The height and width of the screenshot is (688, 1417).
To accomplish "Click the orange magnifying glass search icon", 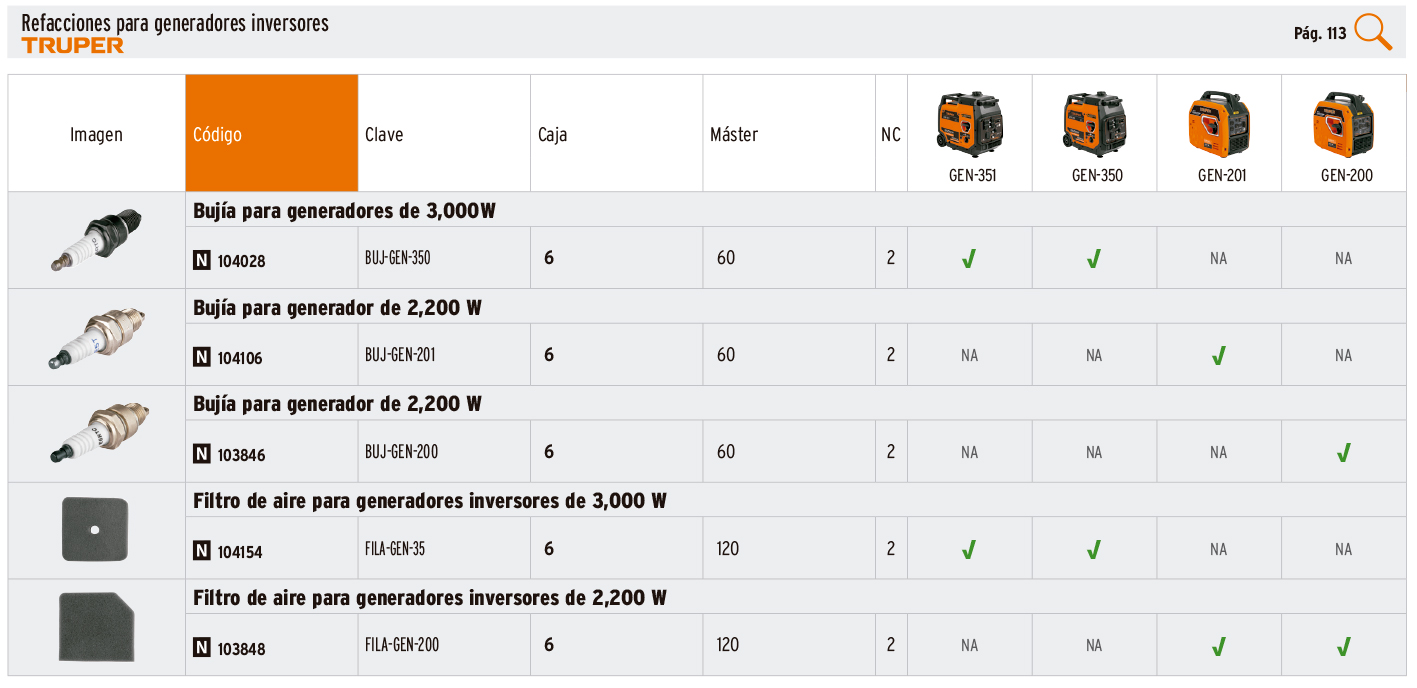I will click(x=1373, y=32).
